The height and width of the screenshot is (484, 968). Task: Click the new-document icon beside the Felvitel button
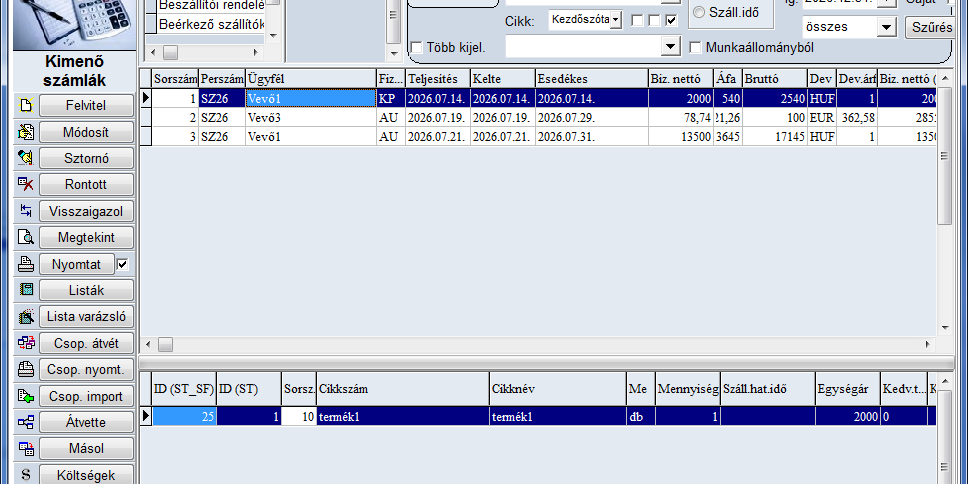click(25, 106)
